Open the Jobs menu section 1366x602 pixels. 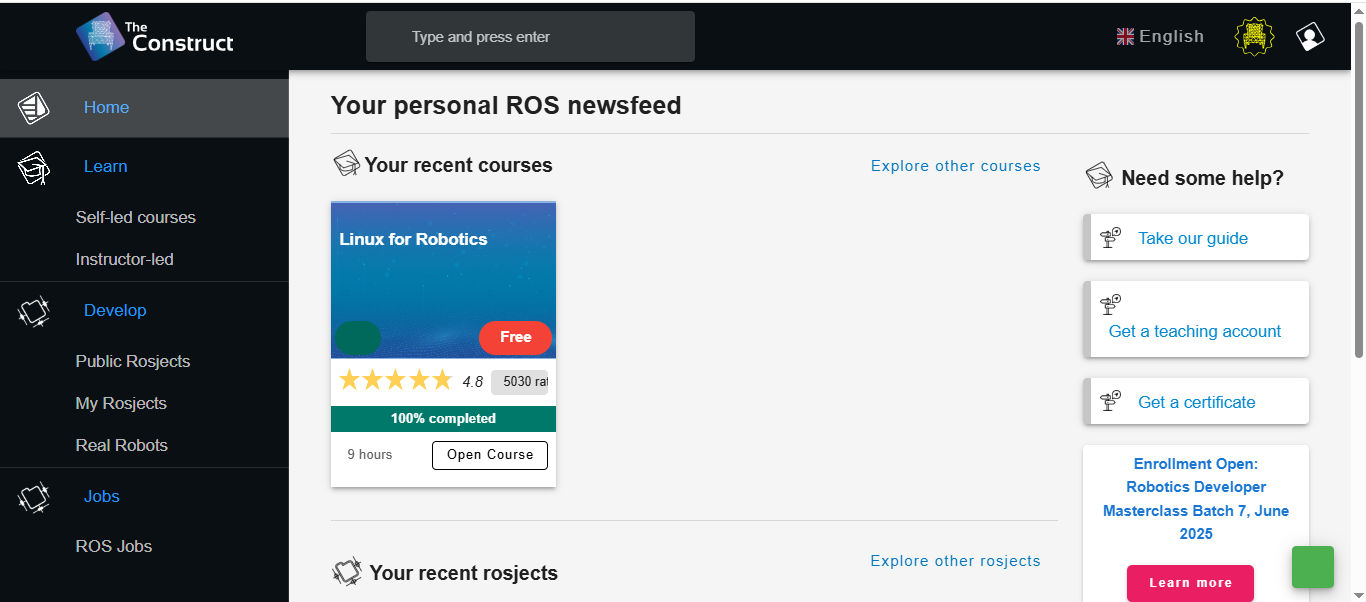point(102,497)
